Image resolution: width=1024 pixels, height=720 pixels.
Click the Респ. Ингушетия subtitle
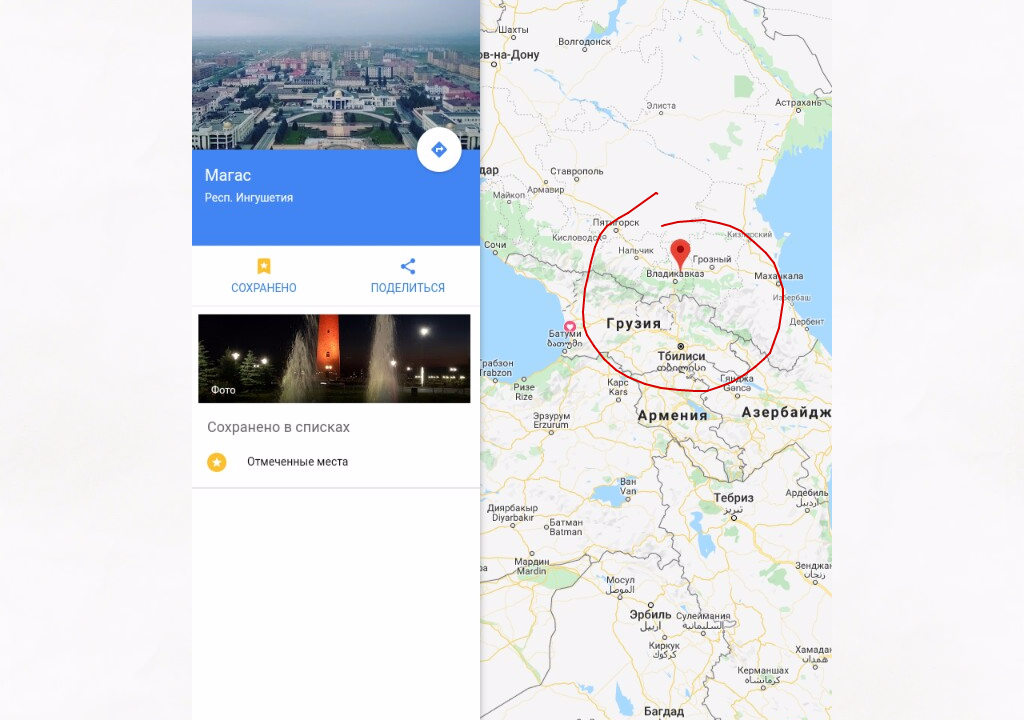point(249,197)
